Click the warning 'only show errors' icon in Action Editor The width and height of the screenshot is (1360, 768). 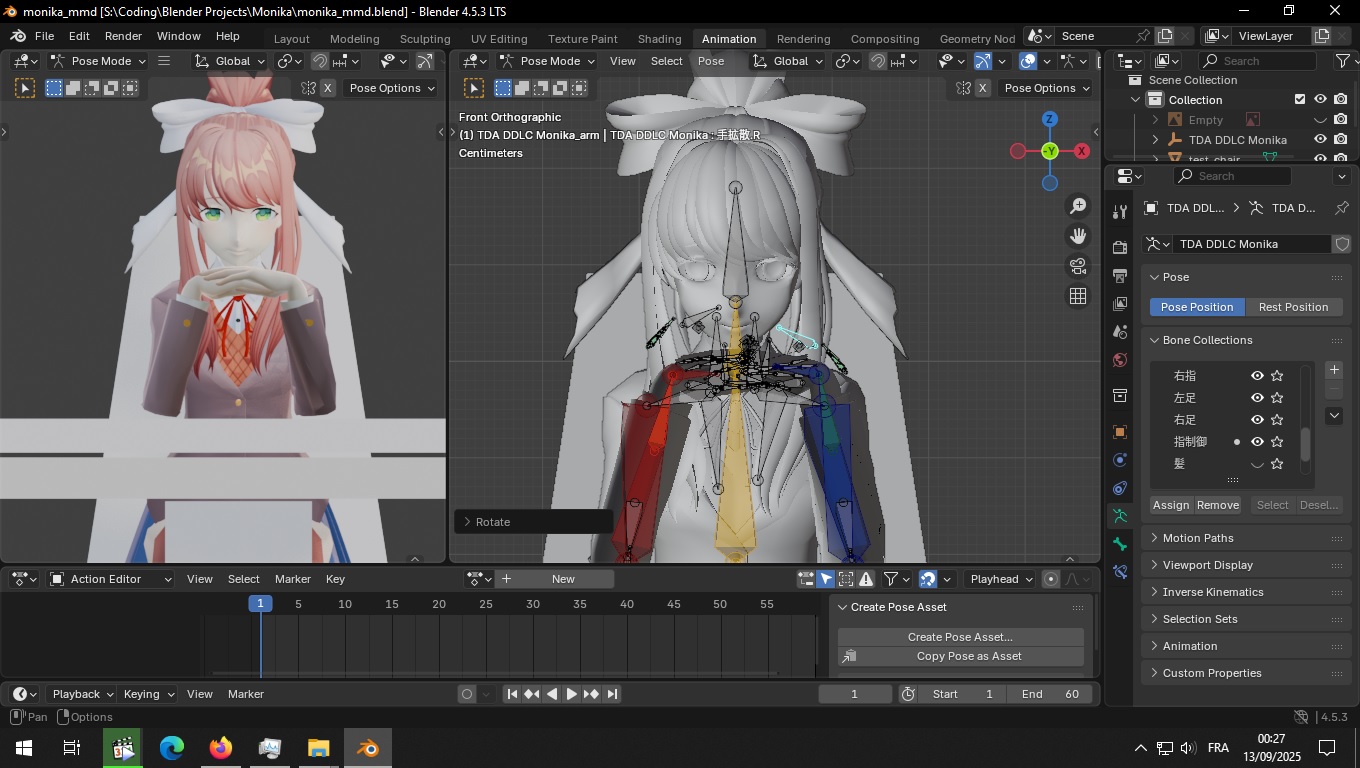866,579
